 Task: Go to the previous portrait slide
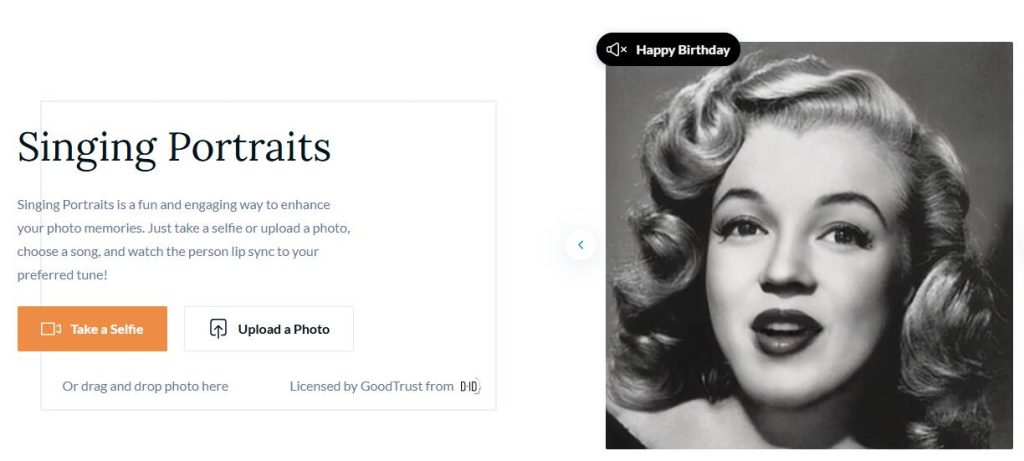580,244
